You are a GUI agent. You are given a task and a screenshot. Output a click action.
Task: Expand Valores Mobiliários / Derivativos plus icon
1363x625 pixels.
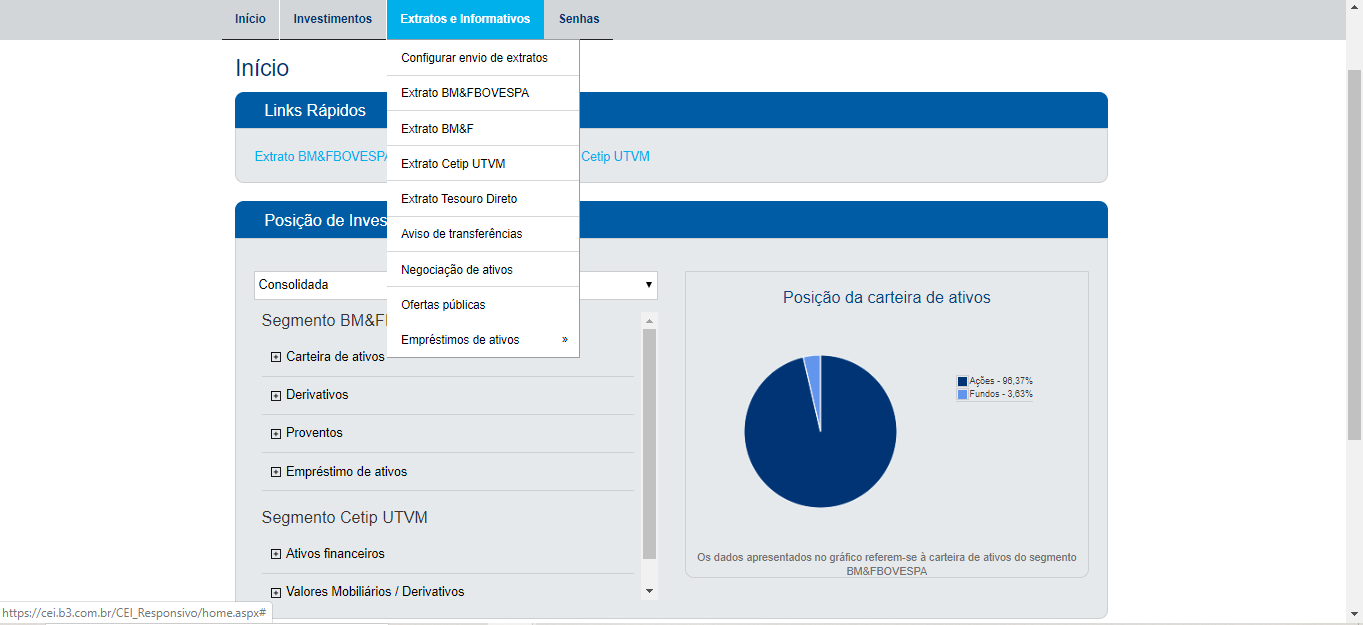pos(276,592)
